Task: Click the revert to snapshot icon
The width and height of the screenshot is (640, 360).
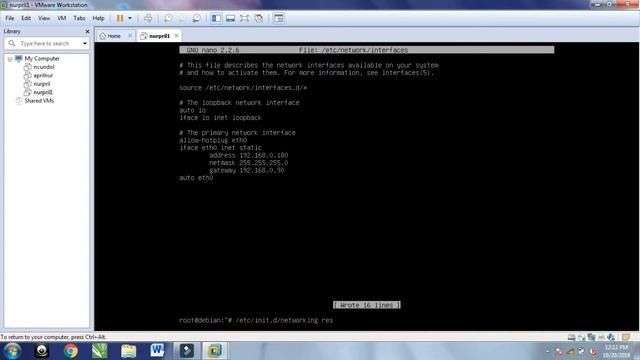Action: point(182,18)
